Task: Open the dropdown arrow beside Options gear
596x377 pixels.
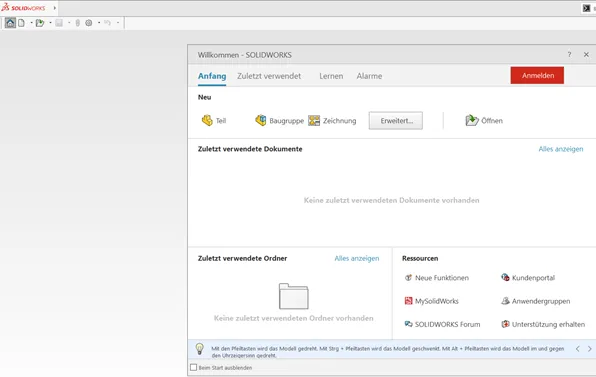Action: (x=99, y=23)
